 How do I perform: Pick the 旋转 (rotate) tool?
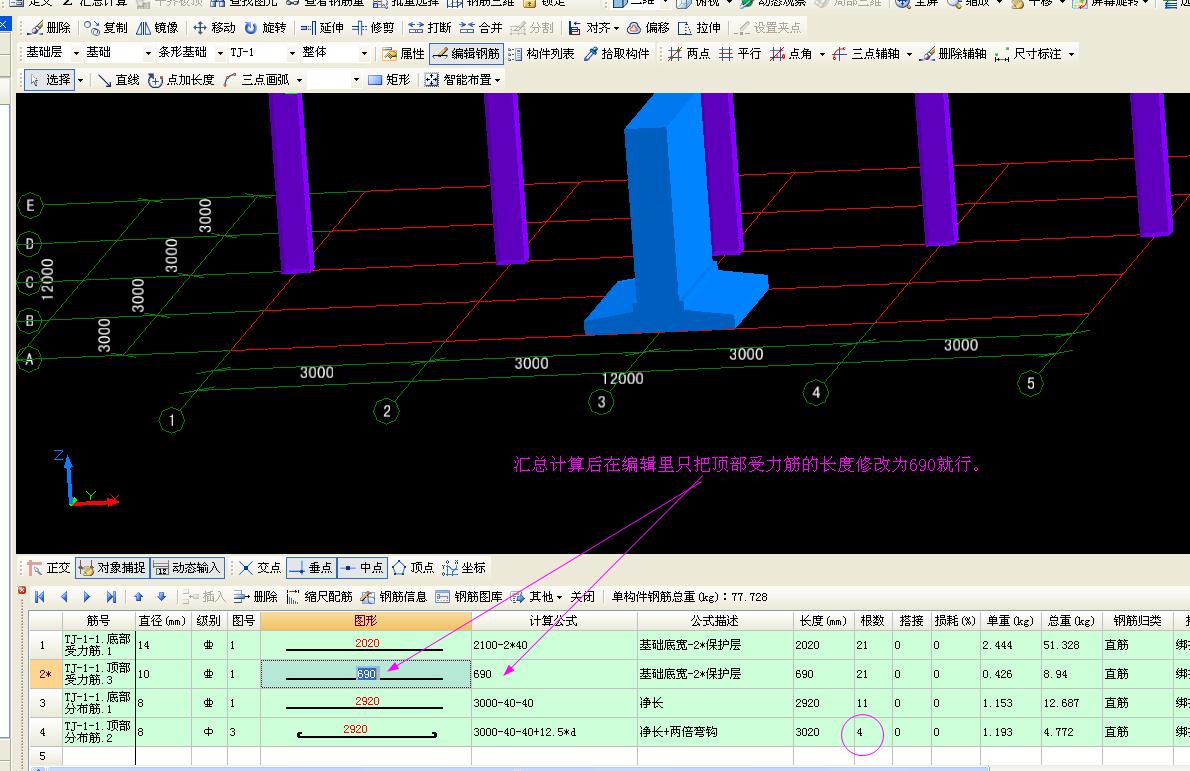point(266,28)
